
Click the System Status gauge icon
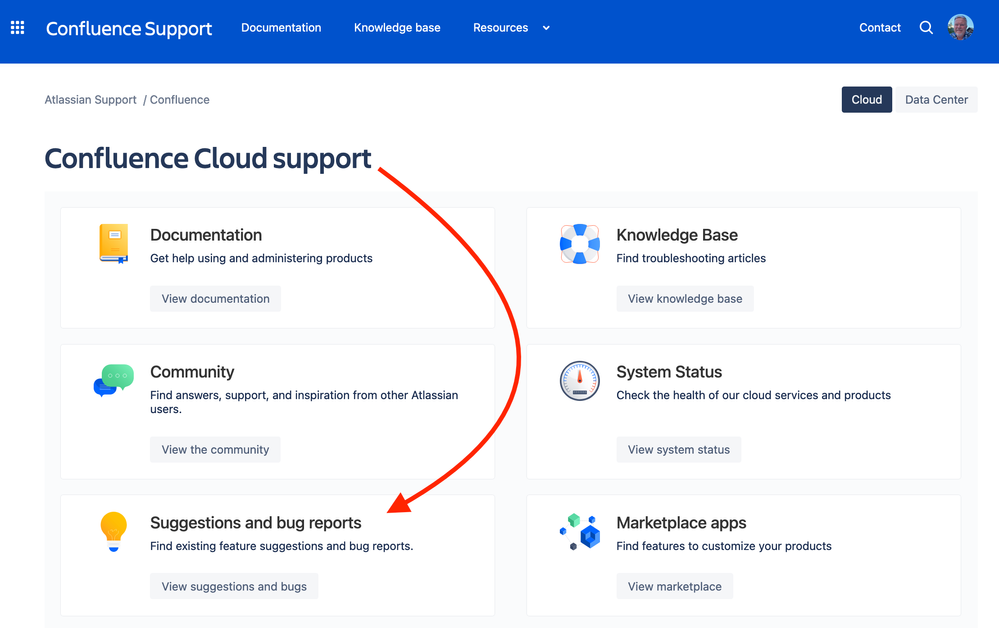580,381
